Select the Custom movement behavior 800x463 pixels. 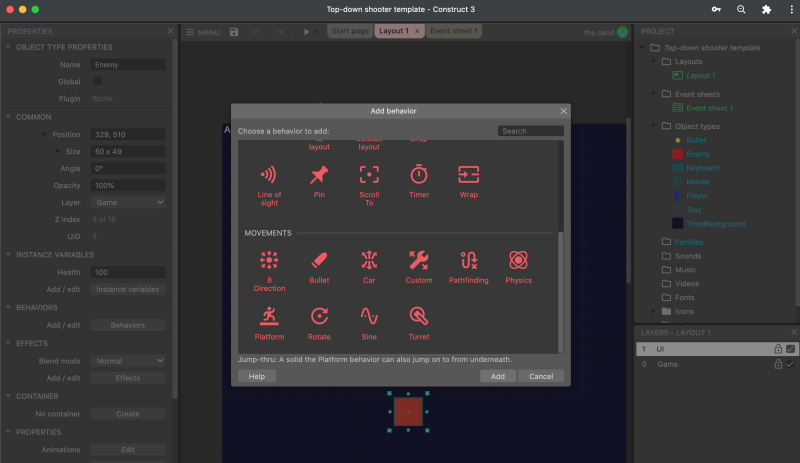(419, 267)
